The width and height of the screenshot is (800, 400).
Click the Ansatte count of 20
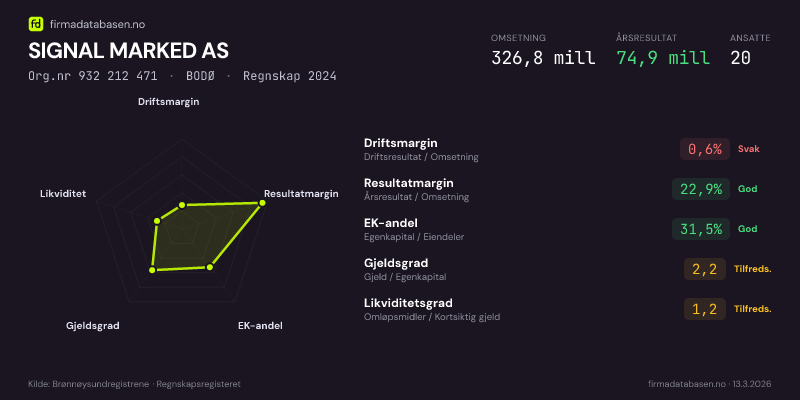[x=741, y=57]
